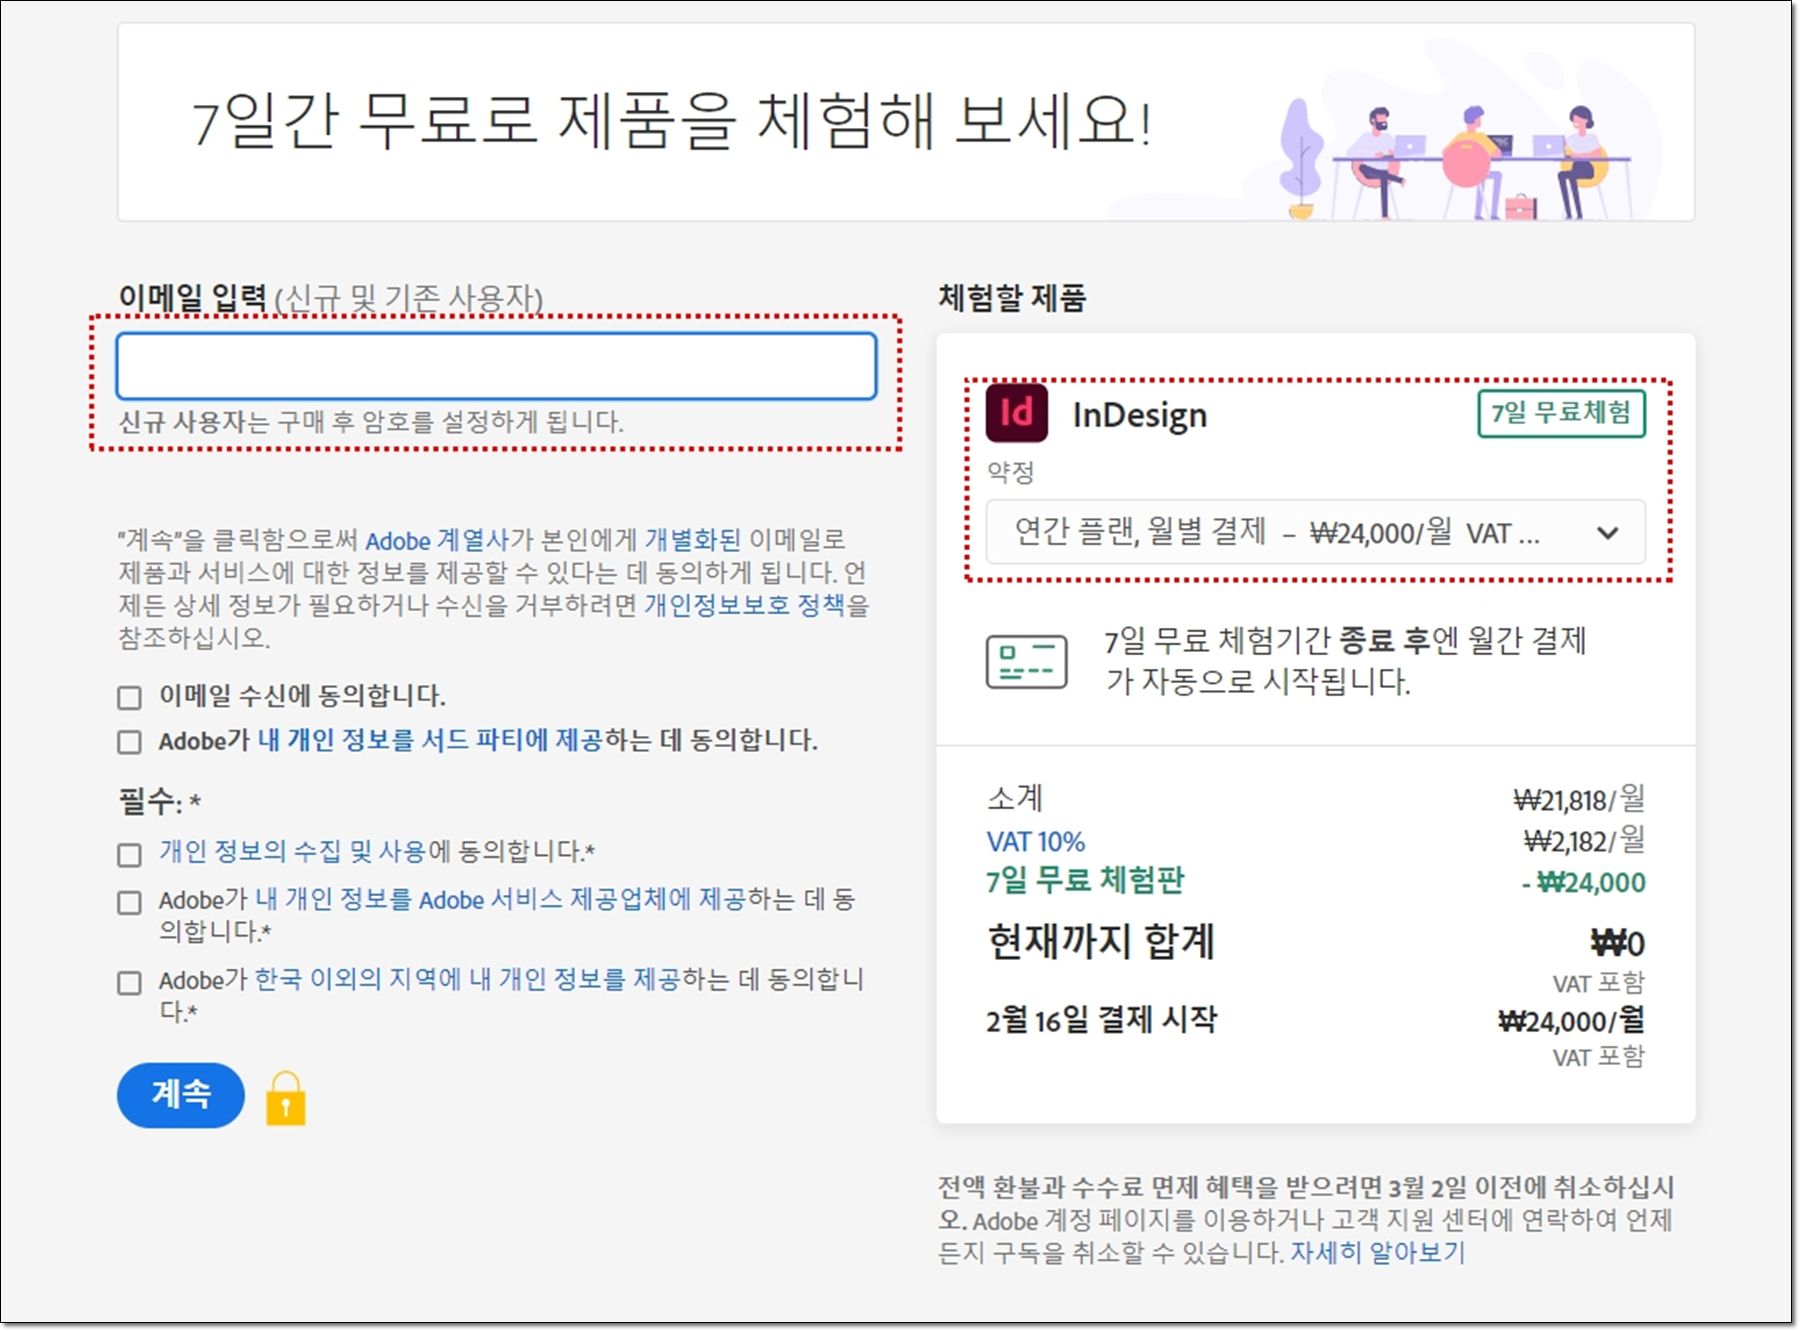
Task: Click the 7일 무료 체험판 discount label
Action: tap(1085, 880)
